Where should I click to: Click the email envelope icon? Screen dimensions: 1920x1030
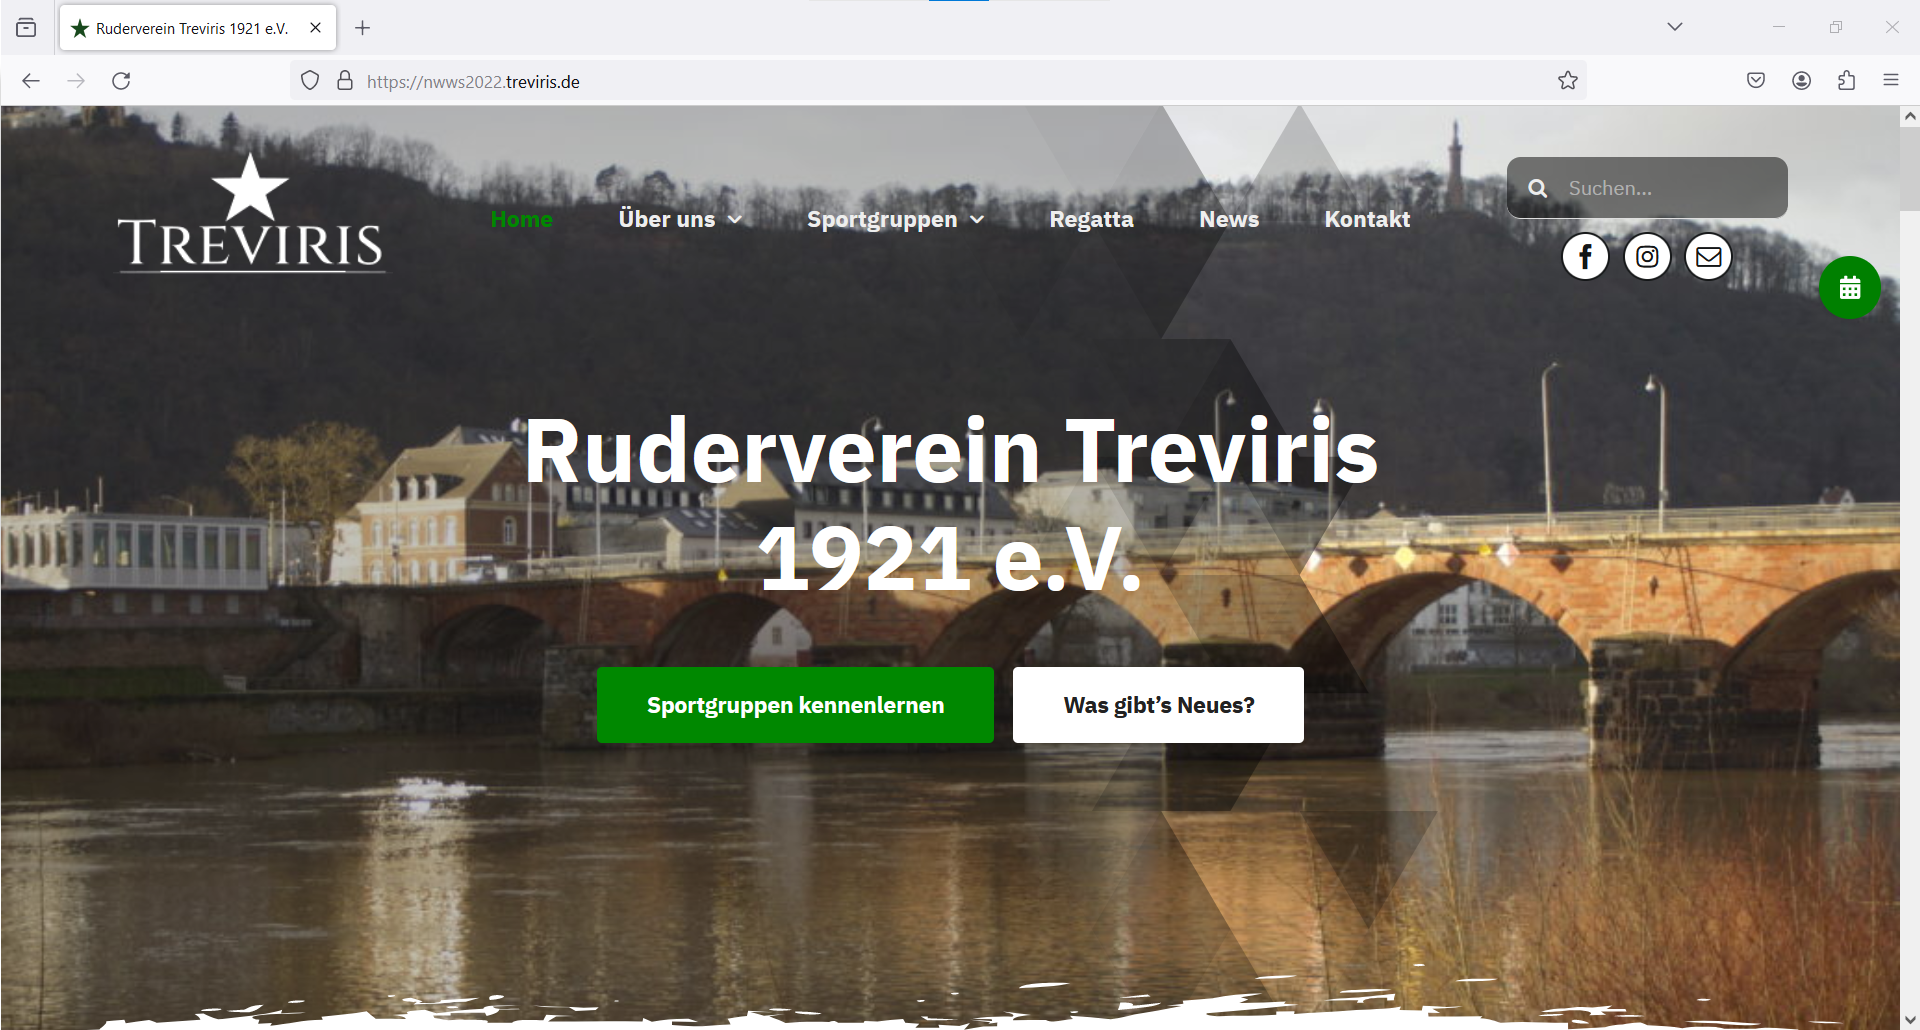(x=1708, y=256)
